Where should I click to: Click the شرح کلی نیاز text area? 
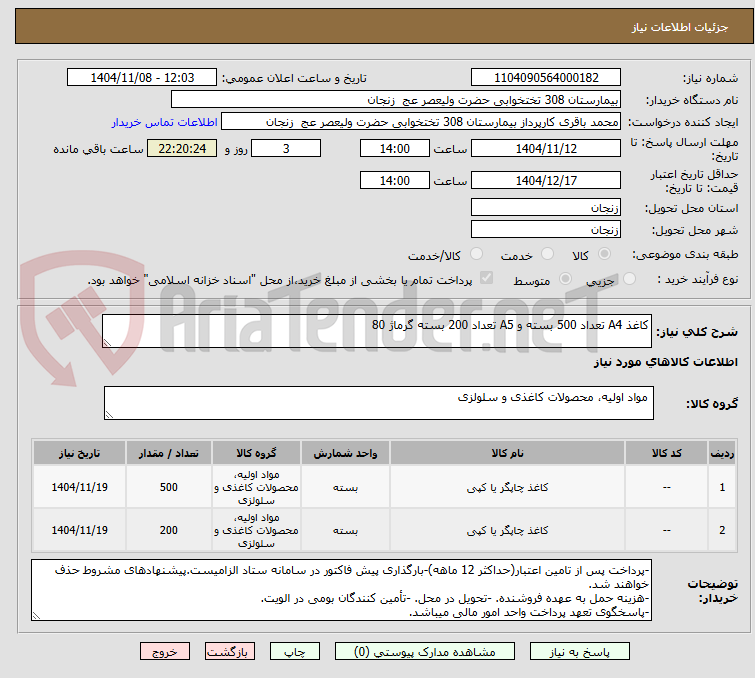[377, 331]
